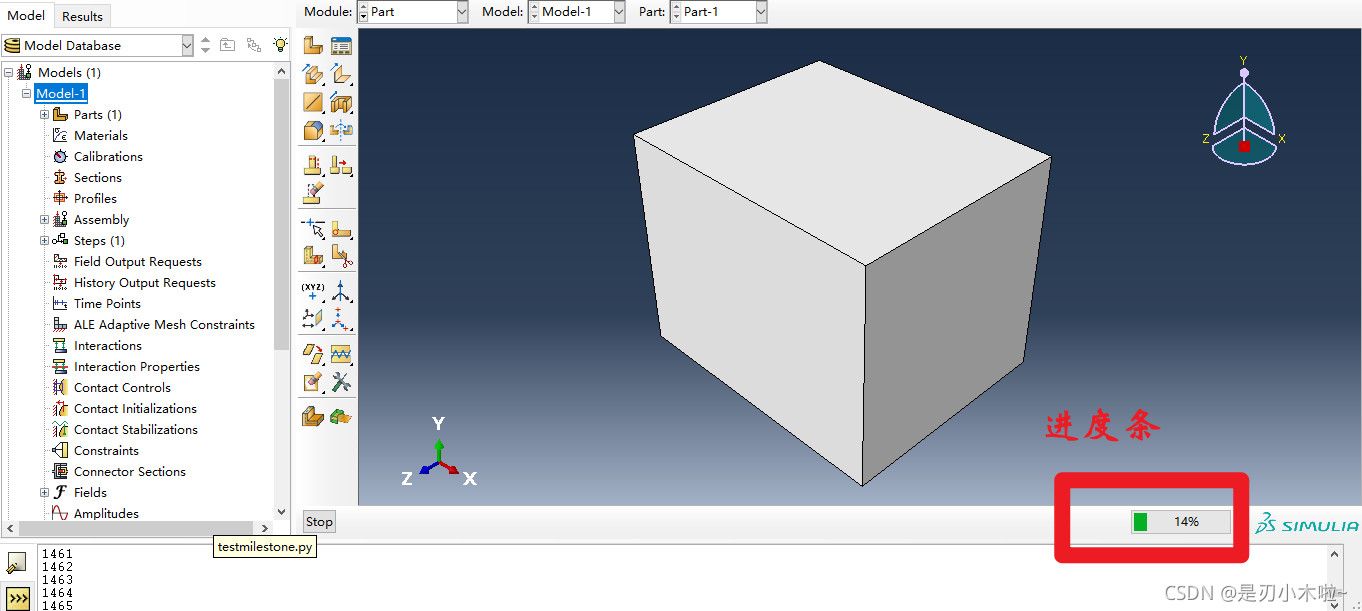Click the wrench geometry repair tools icon
Viewport: 1362px width, 611px height.
[x=341, y=382]
